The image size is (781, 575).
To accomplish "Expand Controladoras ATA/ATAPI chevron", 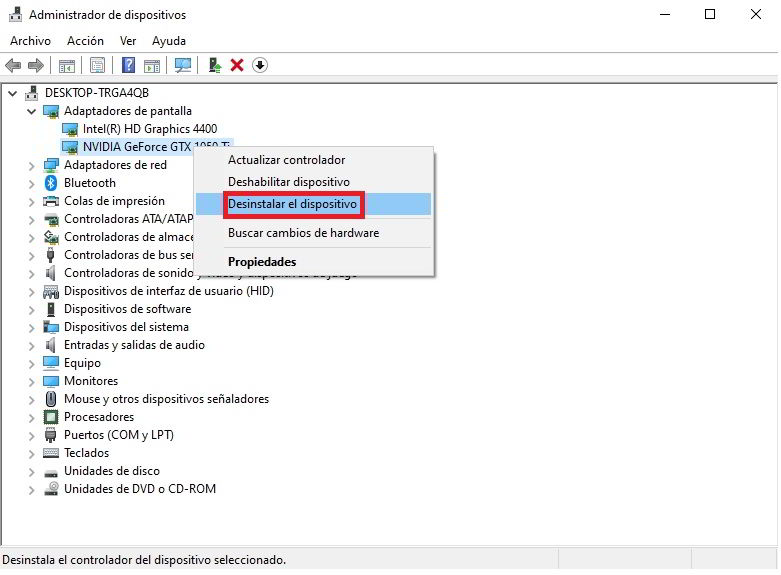I will tap(31, 220).
